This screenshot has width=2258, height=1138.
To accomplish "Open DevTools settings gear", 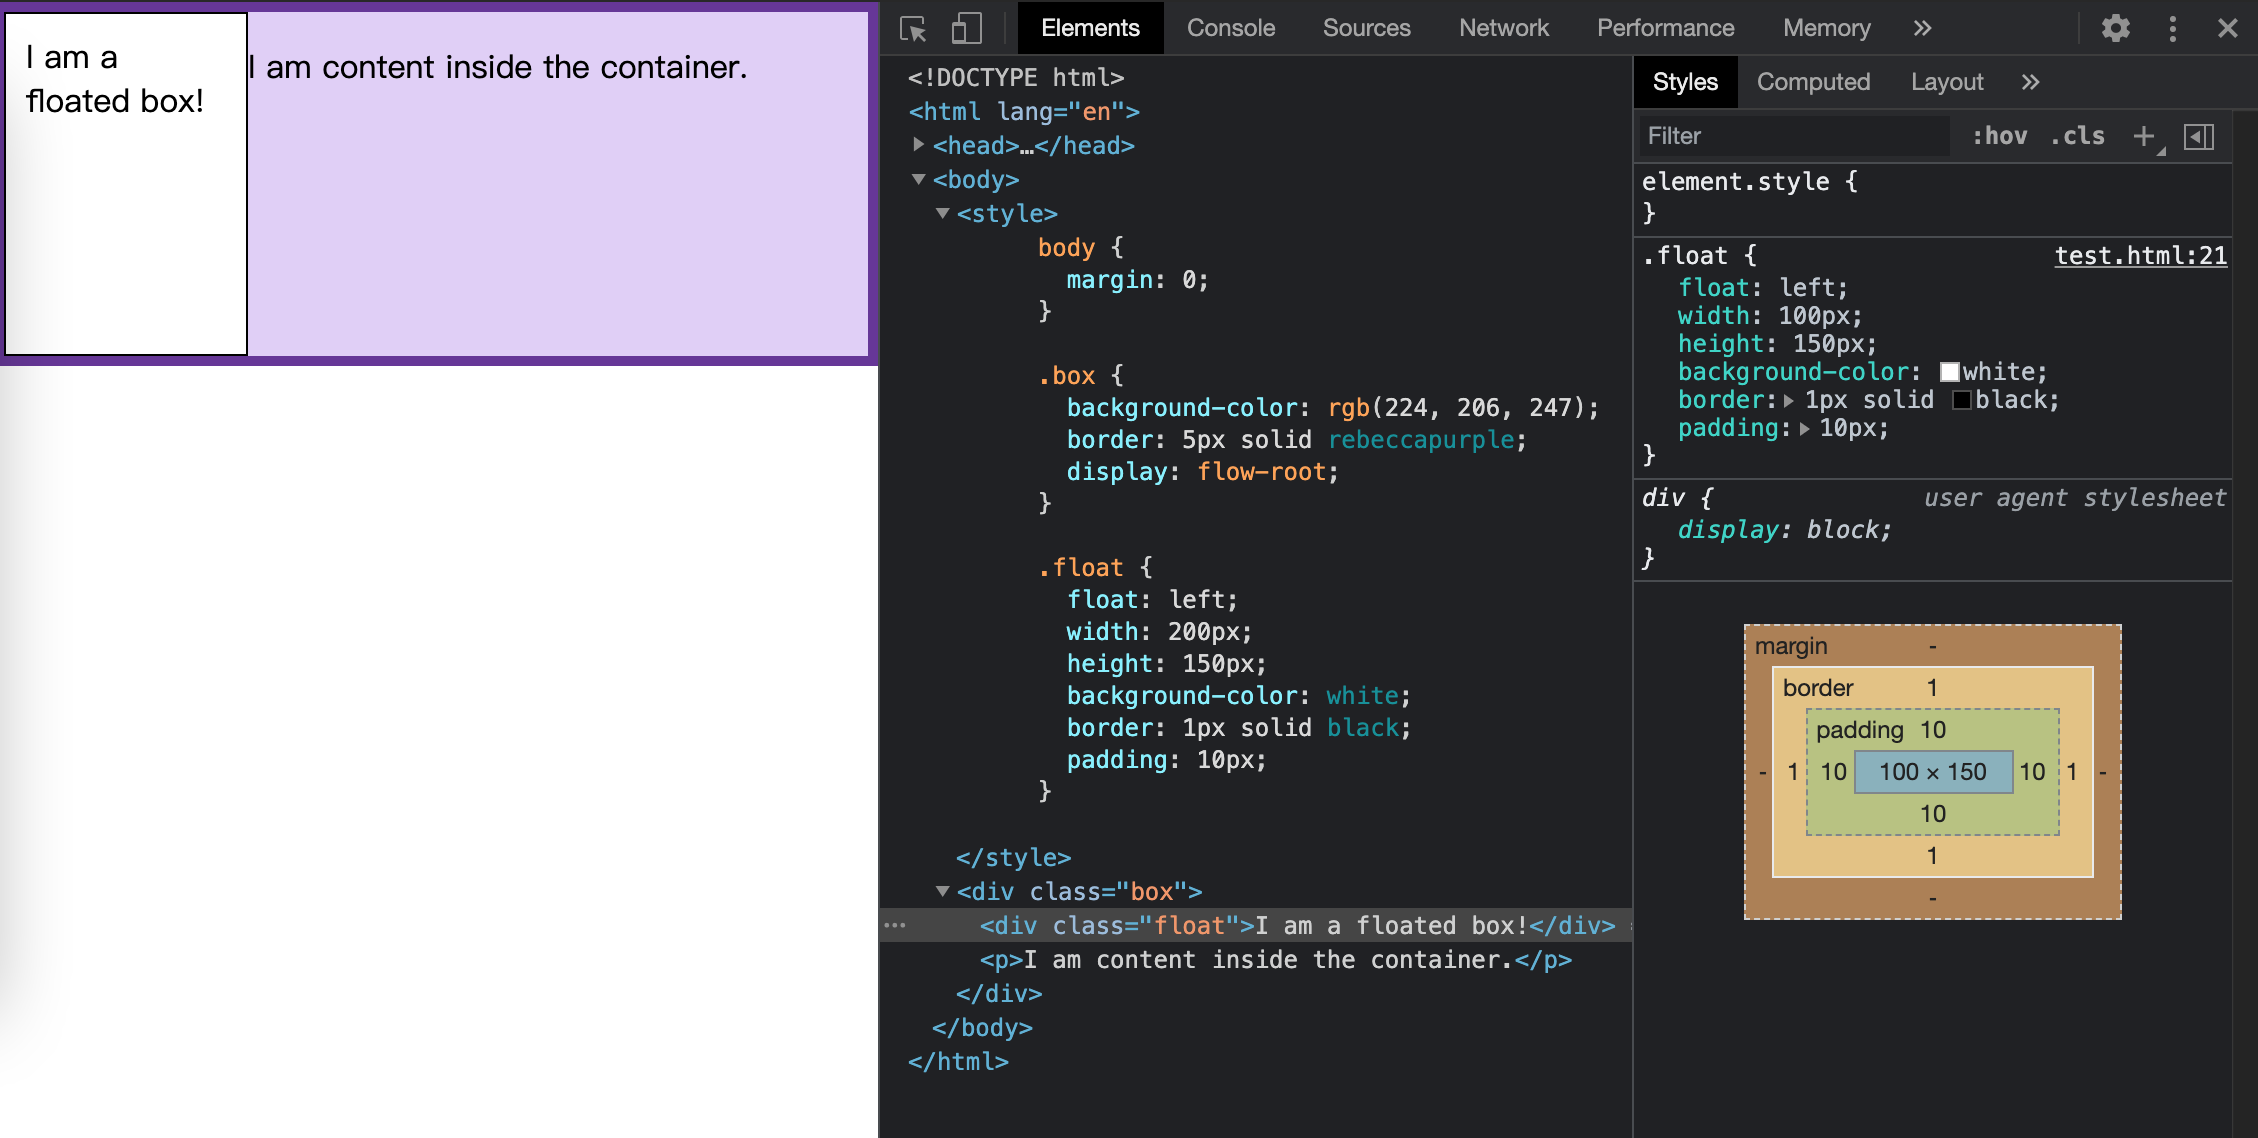I will click(x=2115, y=28).
